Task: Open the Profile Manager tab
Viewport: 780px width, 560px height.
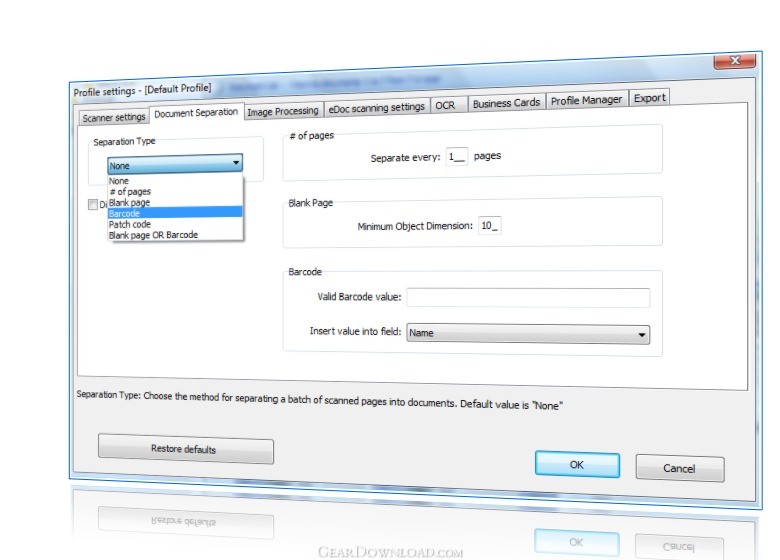Action: [586, 100]
